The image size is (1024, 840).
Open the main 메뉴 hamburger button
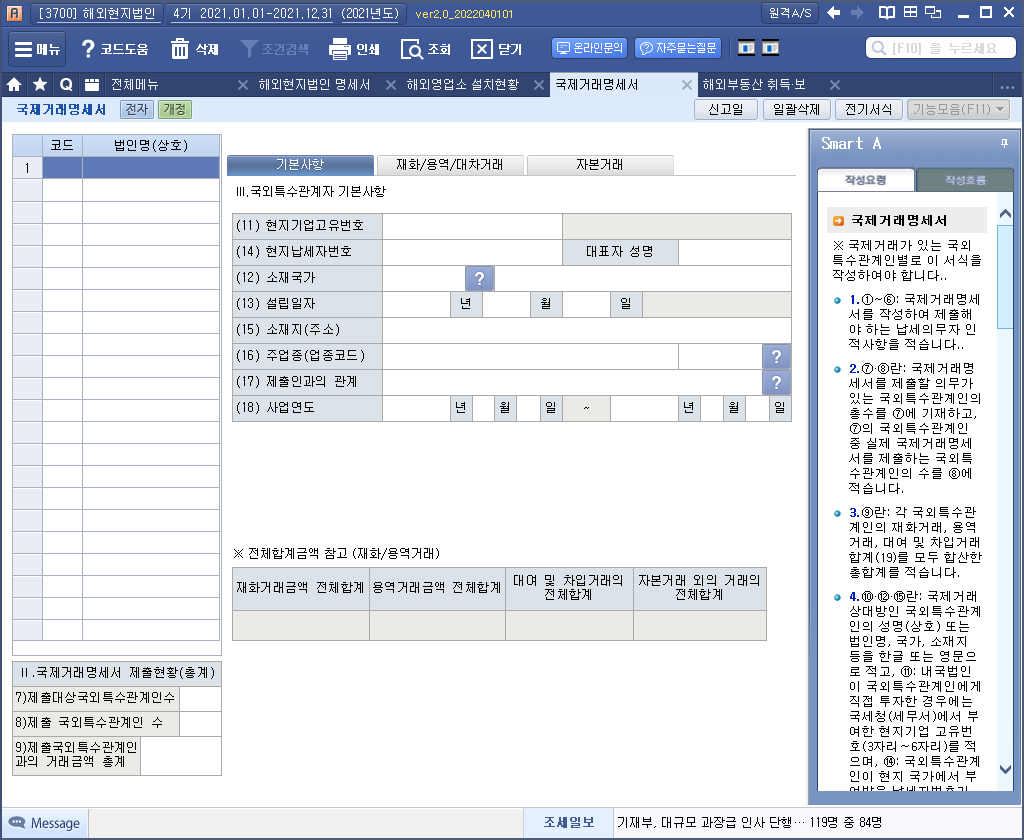click(x=37, y=49)
